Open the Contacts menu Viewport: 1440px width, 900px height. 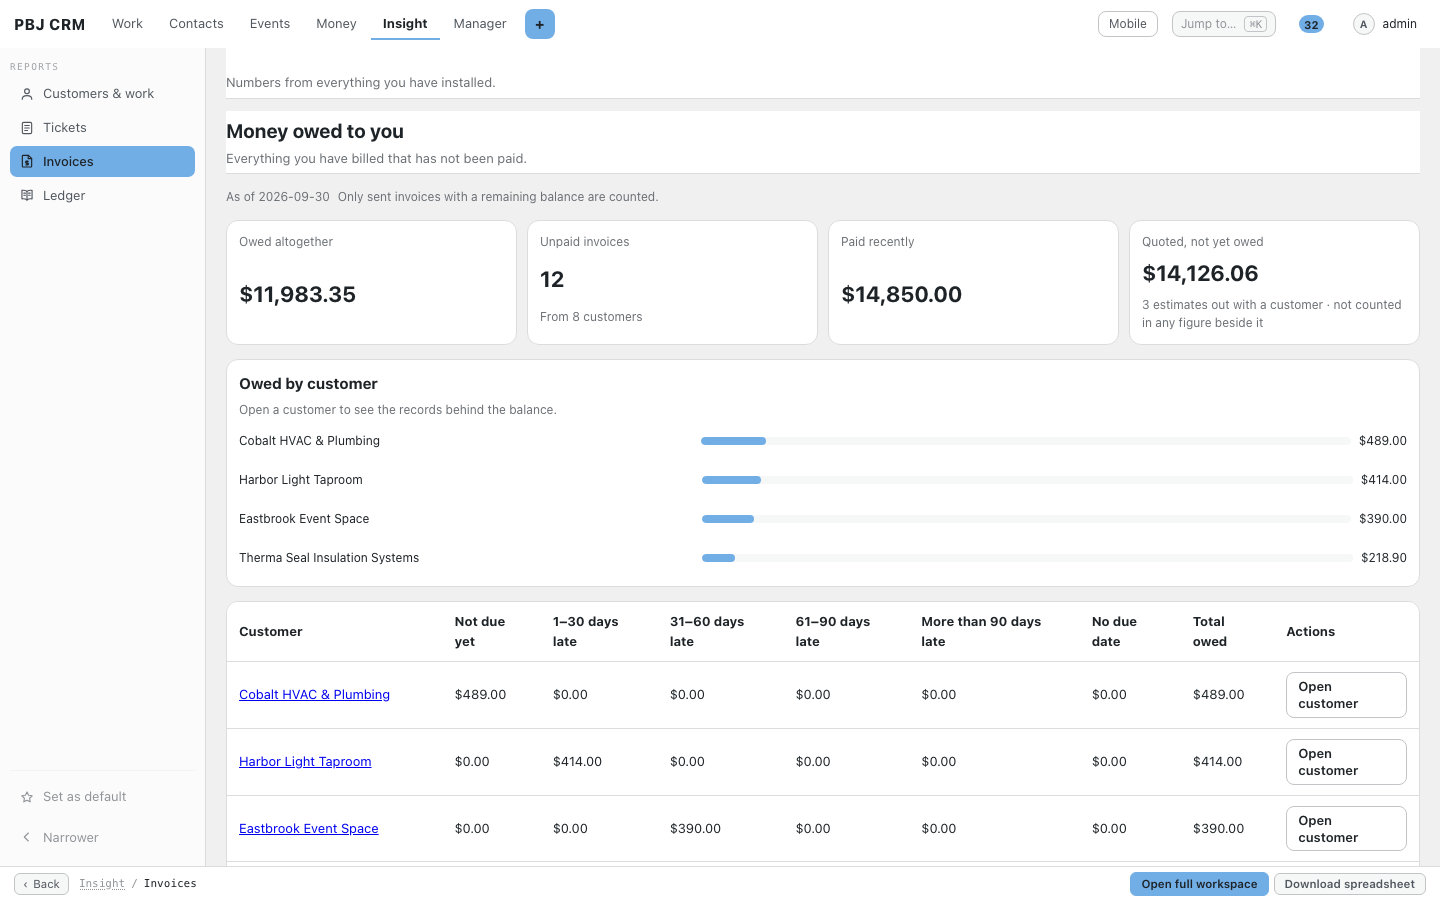click(x=196, y=24)
